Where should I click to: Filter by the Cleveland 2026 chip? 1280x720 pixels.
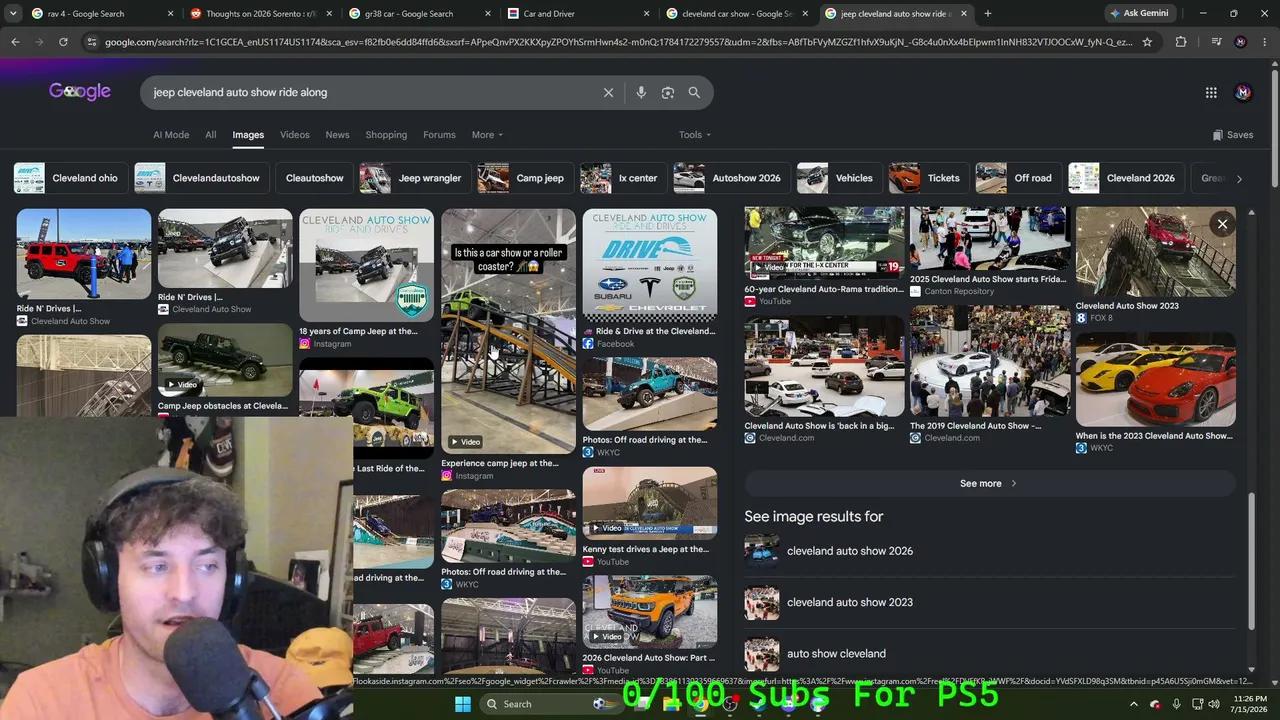1126,178
